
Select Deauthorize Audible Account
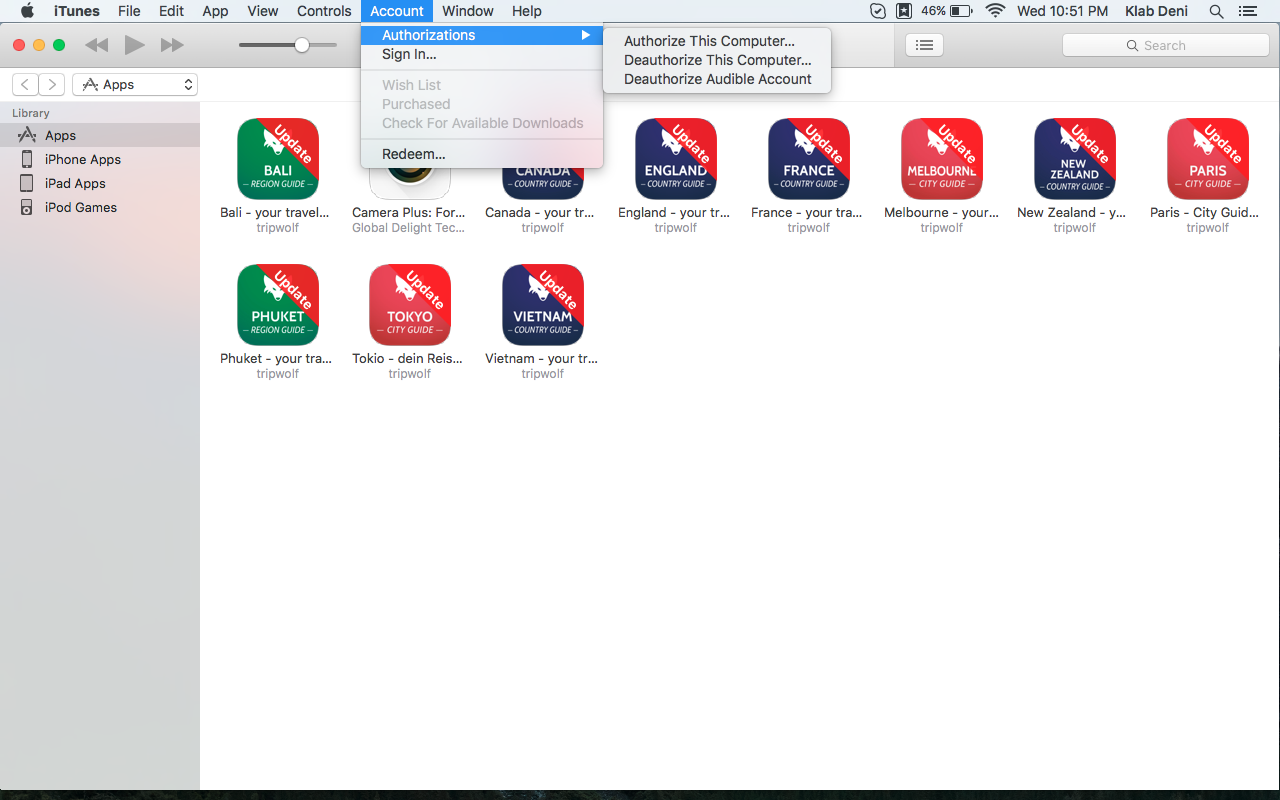(717, 79)
